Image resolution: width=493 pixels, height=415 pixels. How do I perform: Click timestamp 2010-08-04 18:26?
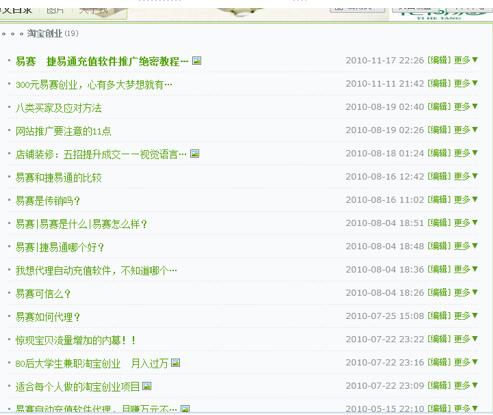tap(385, 293)
